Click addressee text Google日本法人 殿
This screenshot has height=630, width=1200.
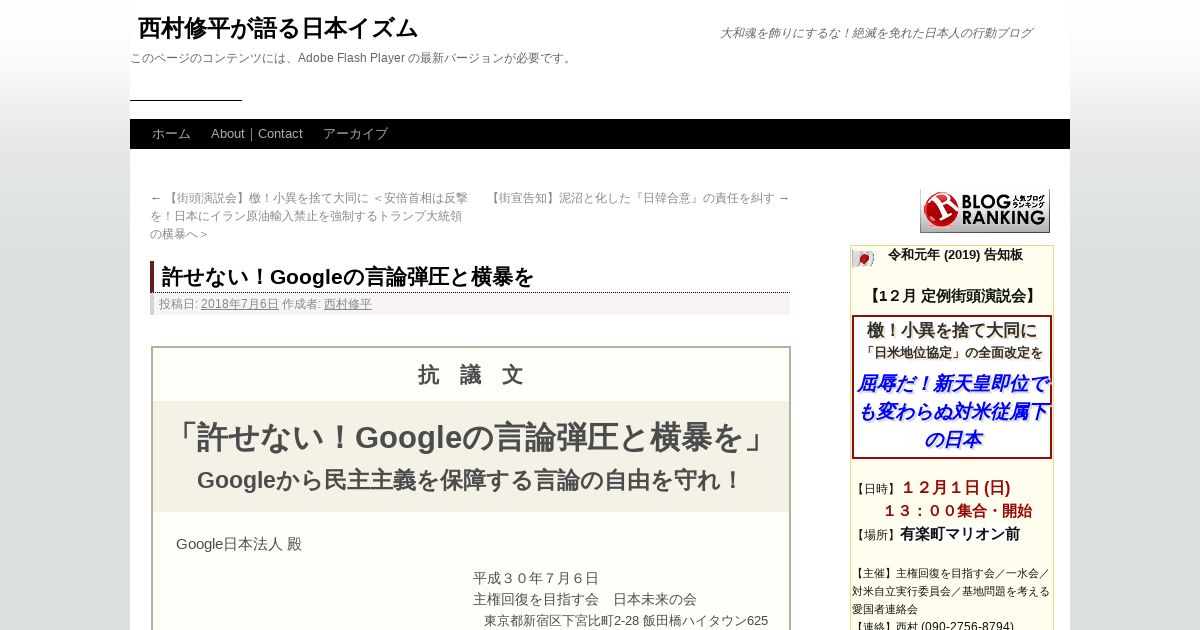(239, 544)
